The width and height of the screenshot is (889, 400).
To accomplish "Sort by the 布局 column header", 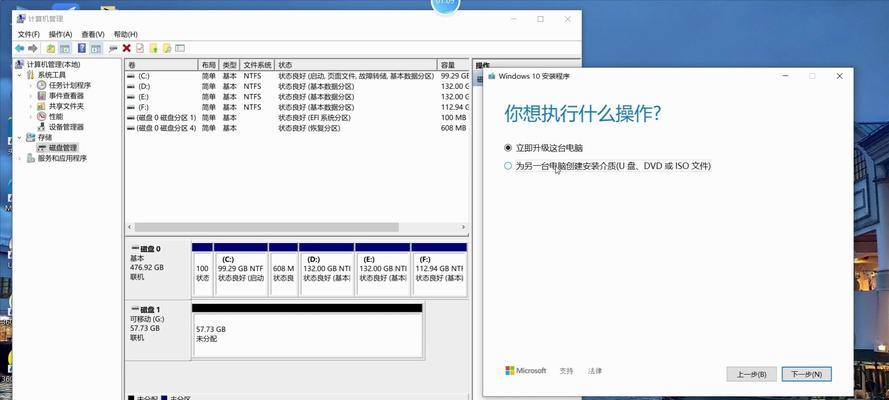I will point(208,65).
